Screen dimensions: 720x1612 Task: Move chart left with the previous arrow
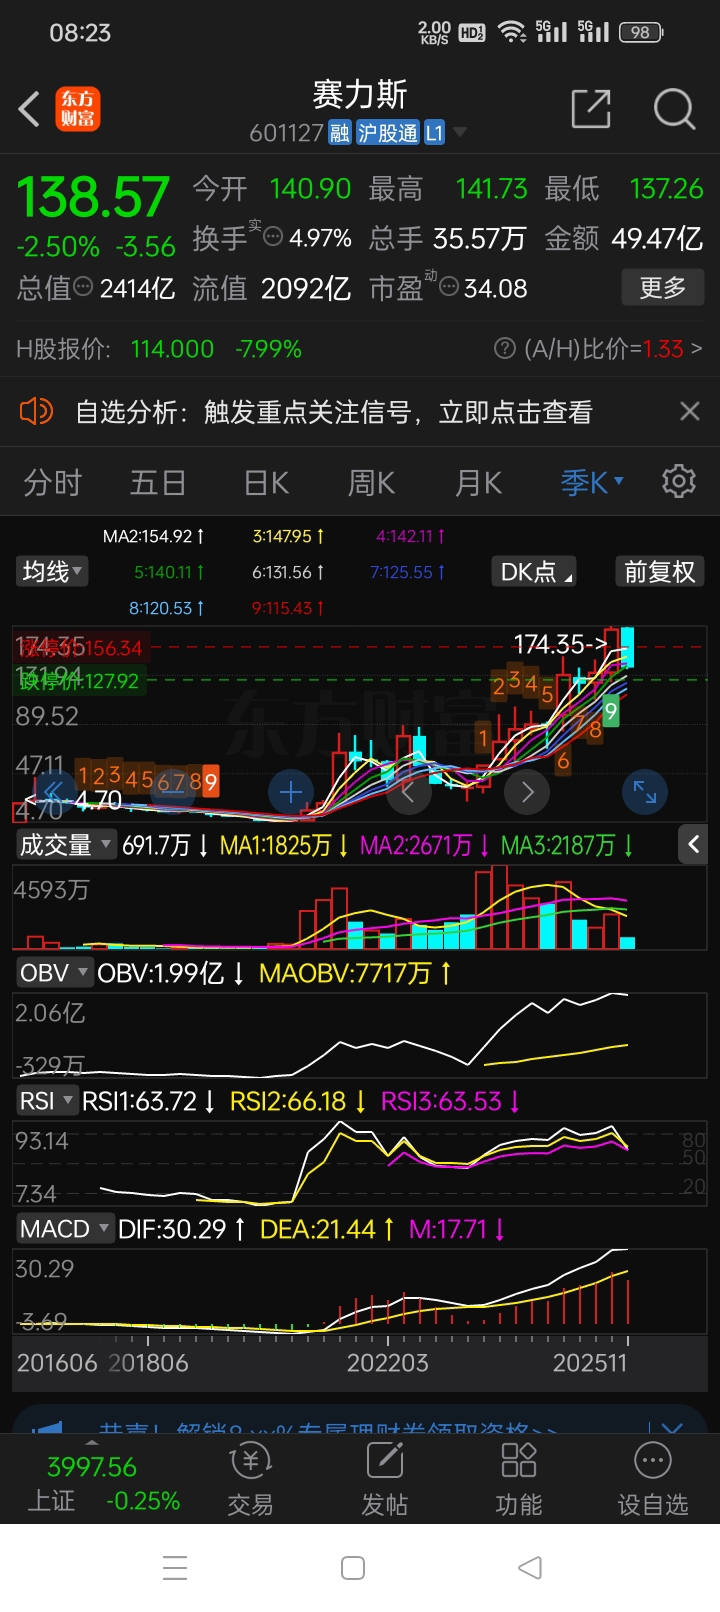pyautogui.click(x=408, y=793)
